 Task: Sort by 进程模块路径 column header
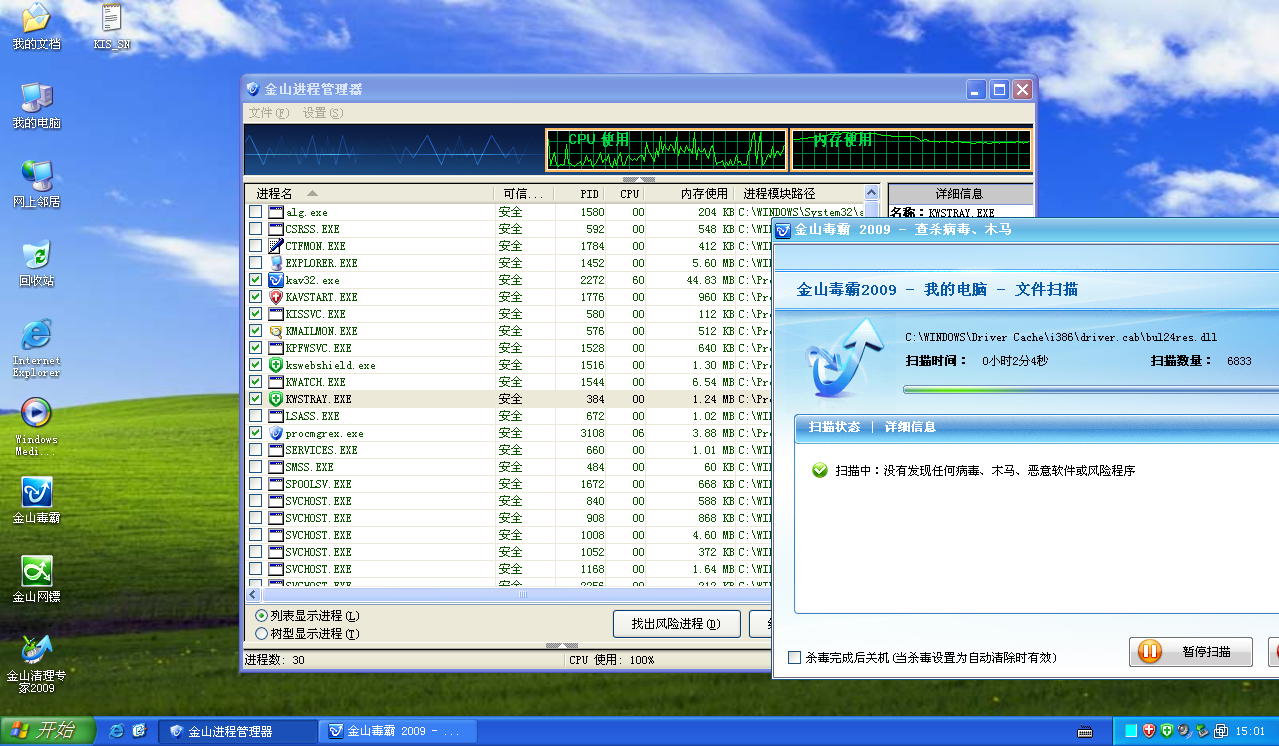[797, 194]
